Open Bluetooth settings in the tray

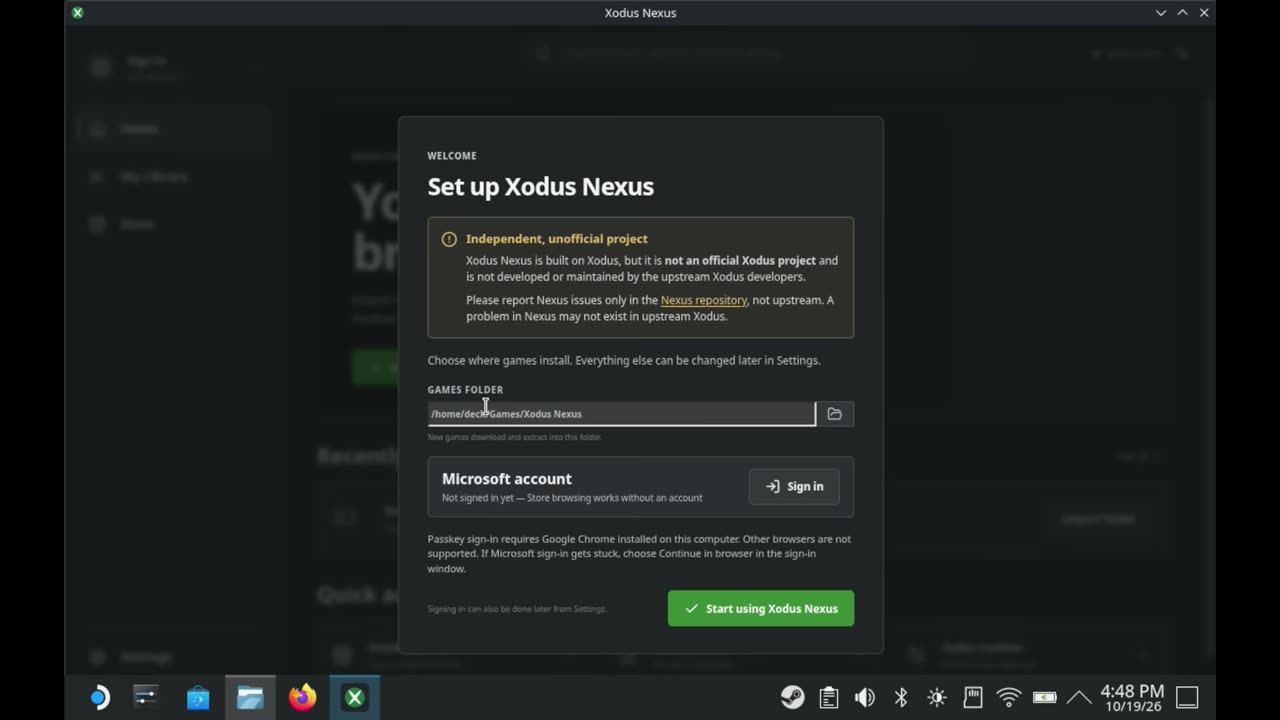pyautogui.click(x=901, y=697)
